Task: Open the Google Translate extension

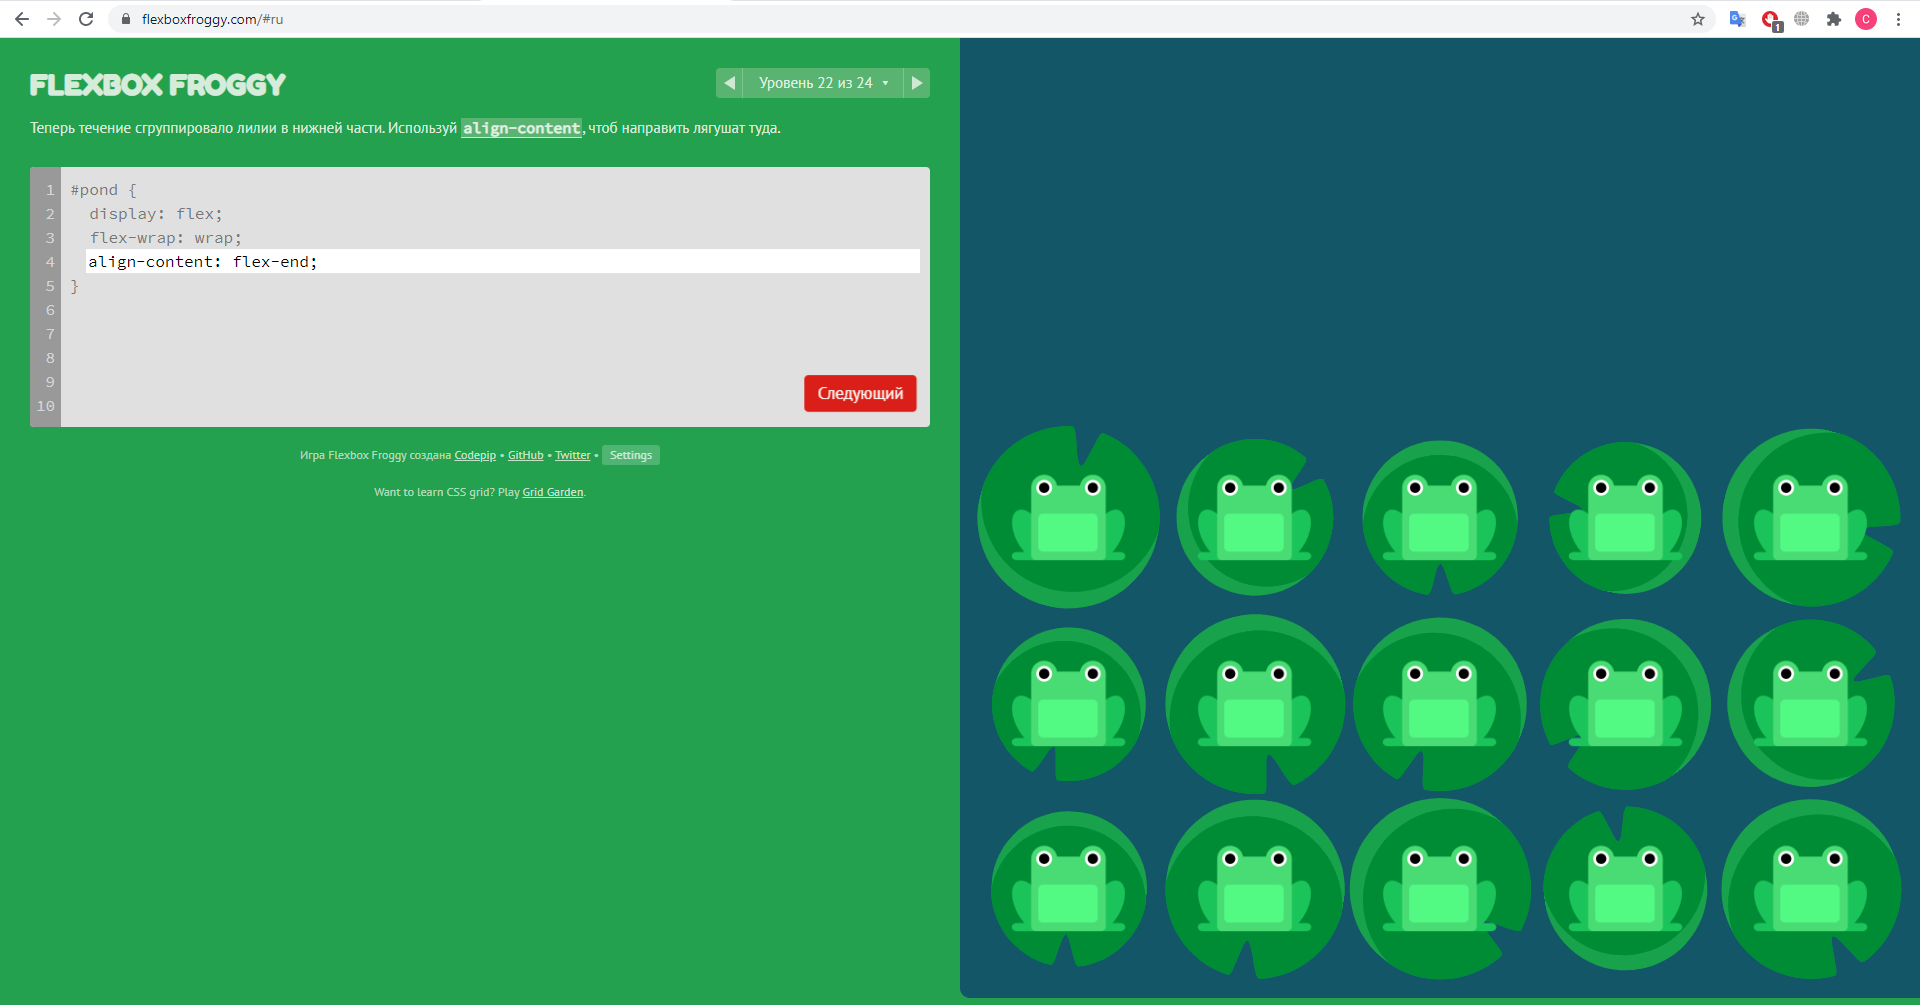Action: click(x=1738, y=19)
